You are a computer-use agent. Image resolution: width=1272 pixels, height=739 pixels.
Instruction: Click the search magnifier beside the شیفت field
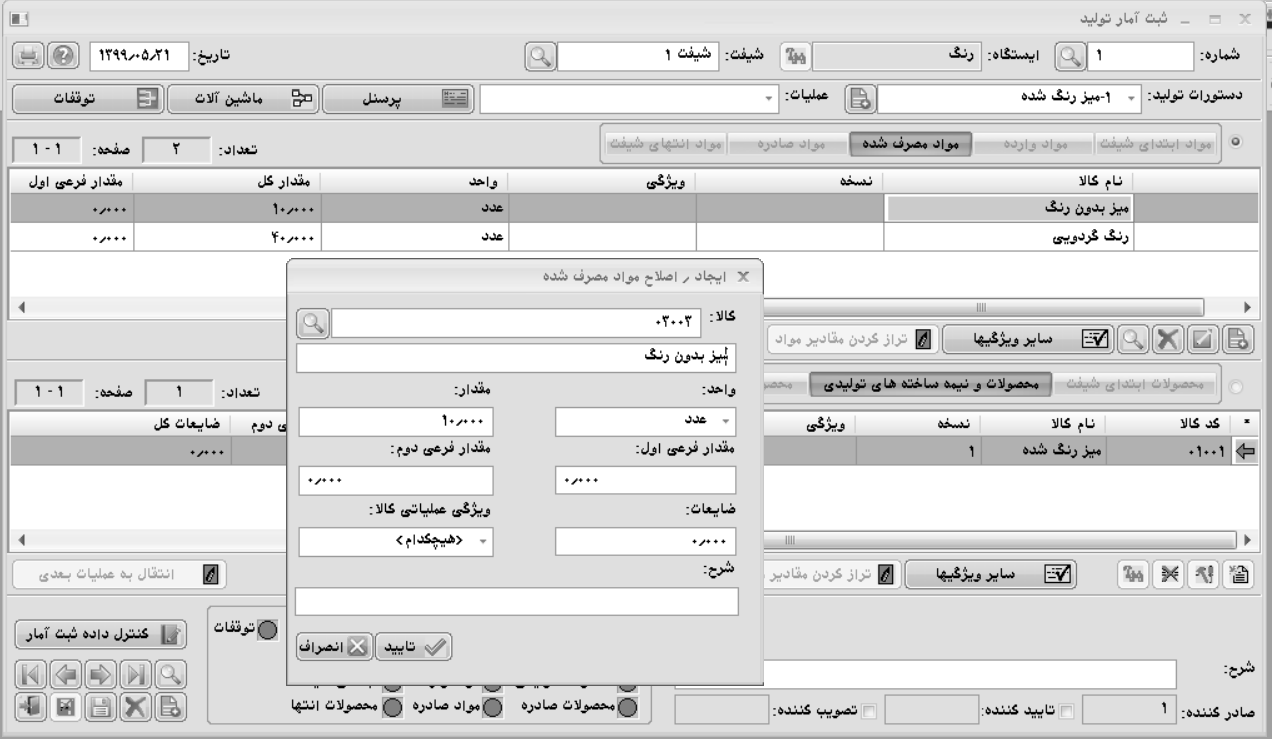[x=540, y=57]
